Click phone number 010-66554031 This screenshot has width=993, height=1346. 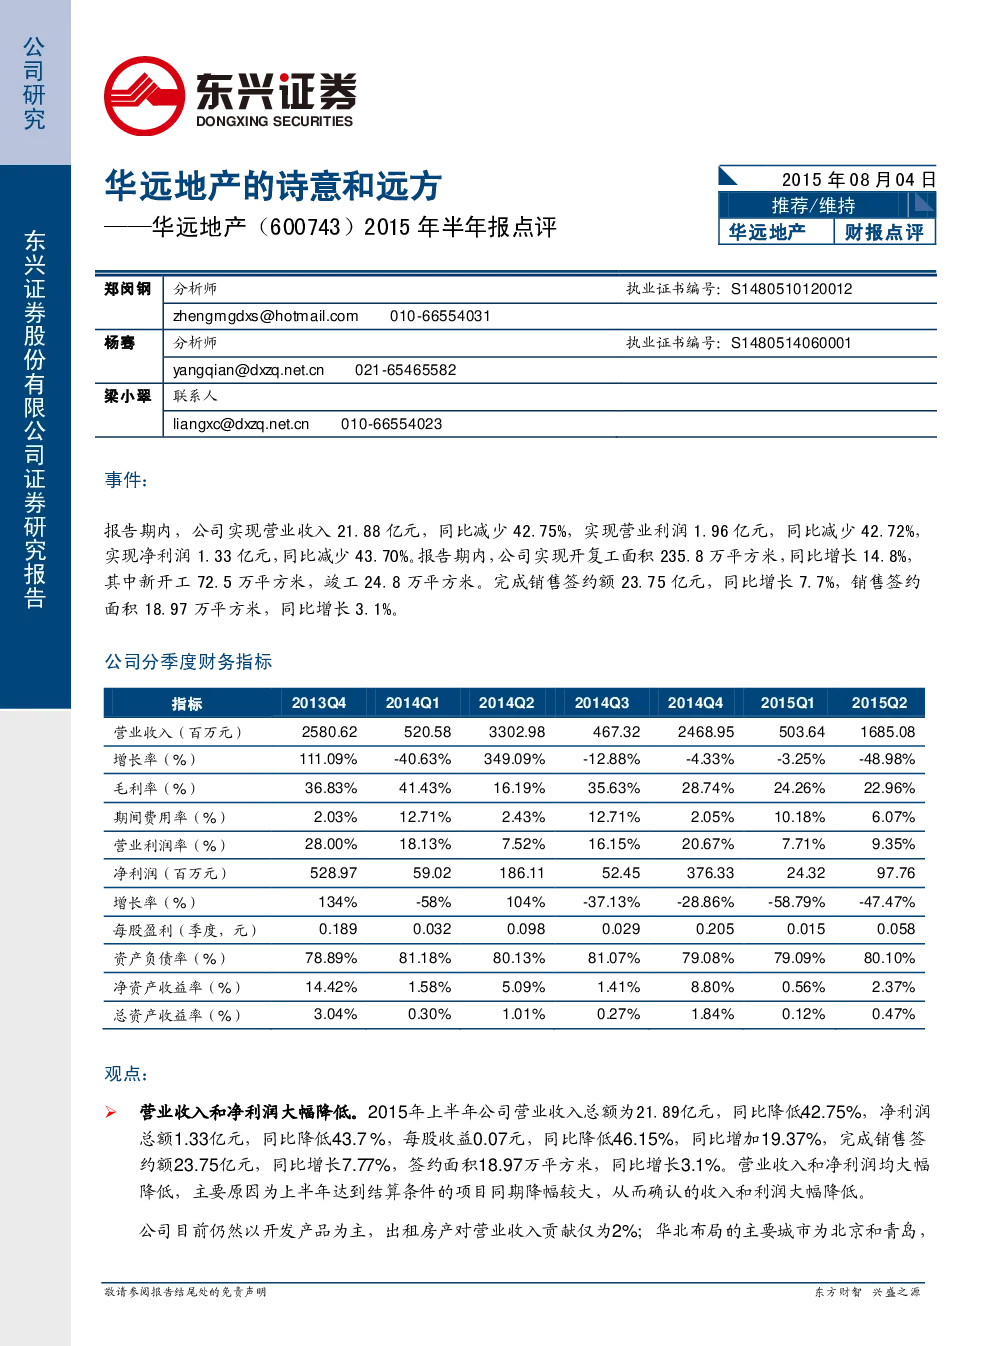(x=440, y=316)
